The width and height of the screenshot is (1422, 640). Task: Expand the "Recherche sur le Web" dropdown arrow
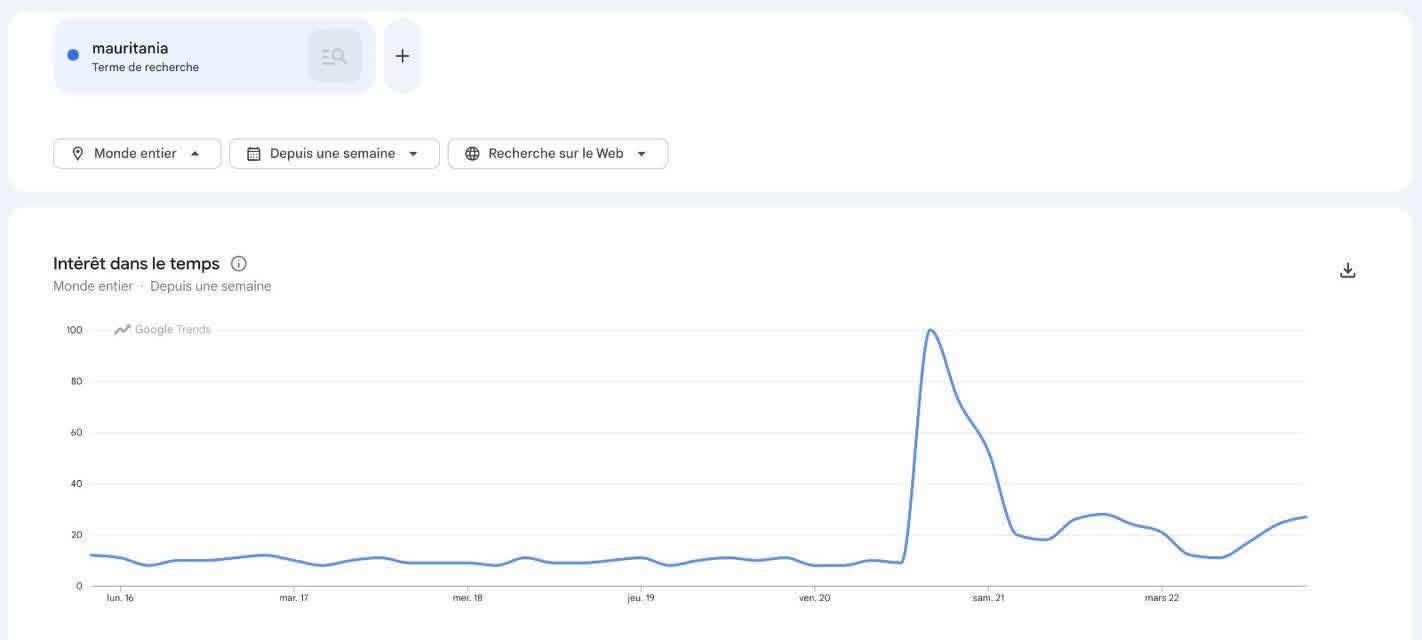point(641,154)
